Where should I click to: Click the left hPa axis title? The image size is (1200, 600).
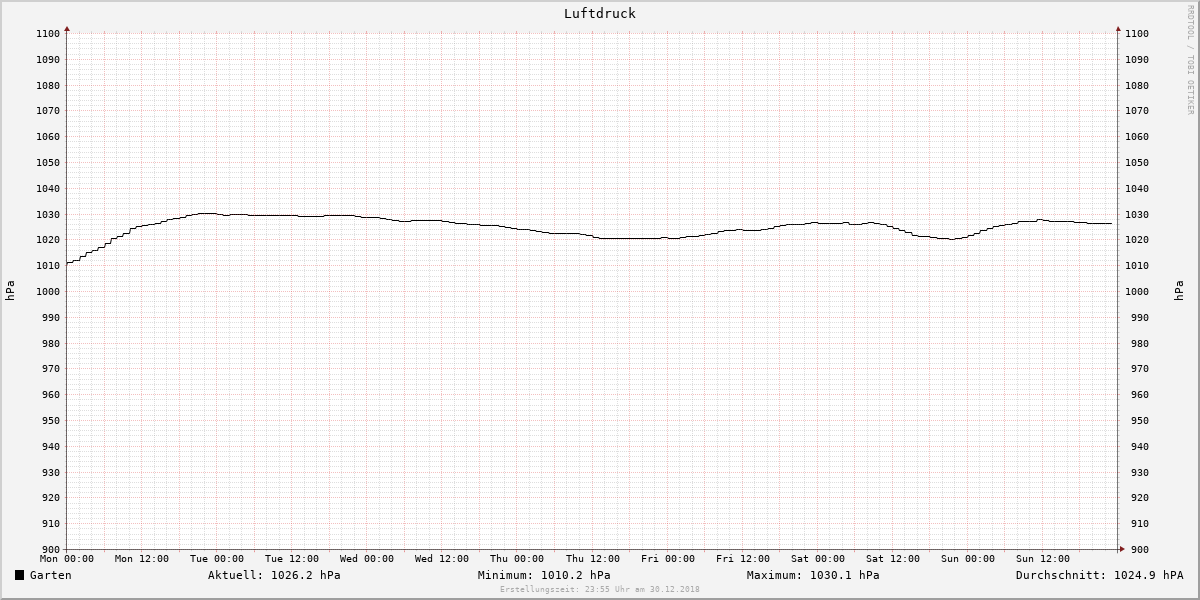pyautogui.click(x=10, y=291)
